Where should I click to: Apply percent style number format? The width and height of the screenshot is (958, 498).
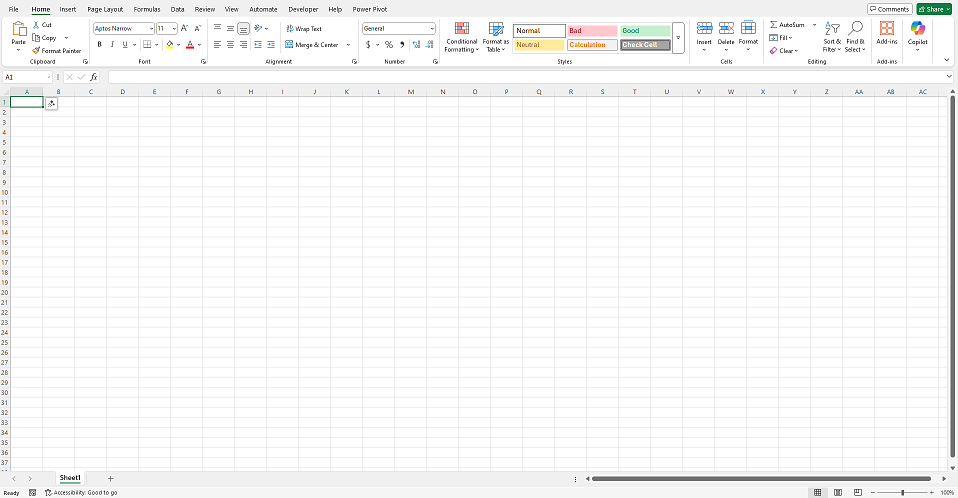click(x=389, y=45)
